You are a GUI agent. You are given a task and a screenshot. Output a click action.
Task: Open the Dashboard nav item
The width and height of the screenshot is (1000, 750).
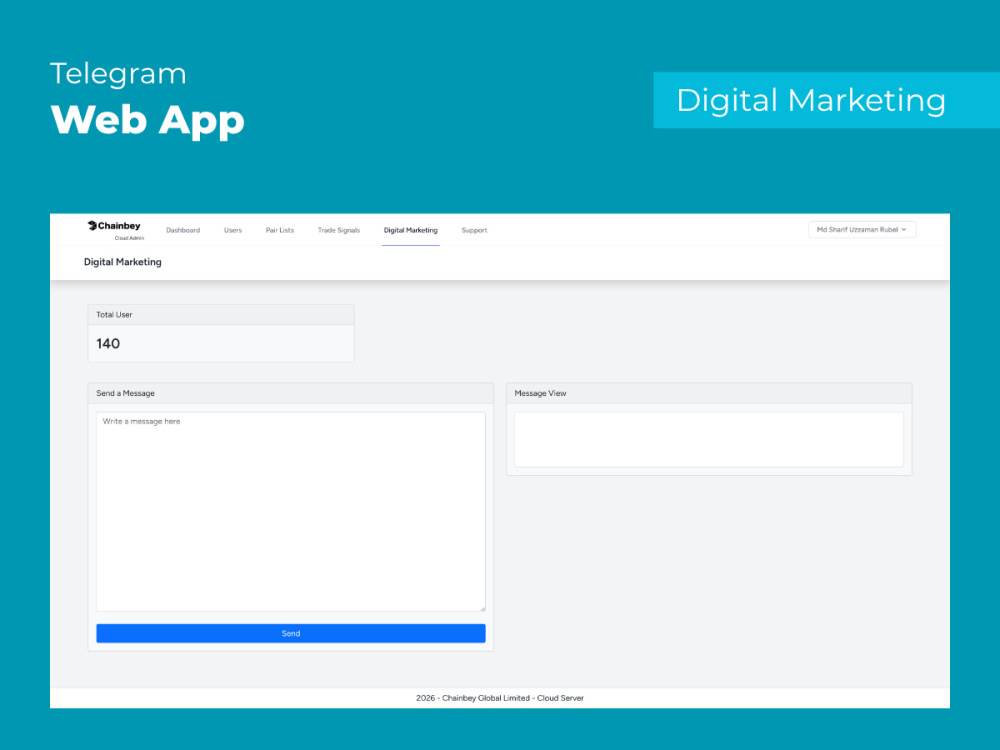[x=183, y=230]
